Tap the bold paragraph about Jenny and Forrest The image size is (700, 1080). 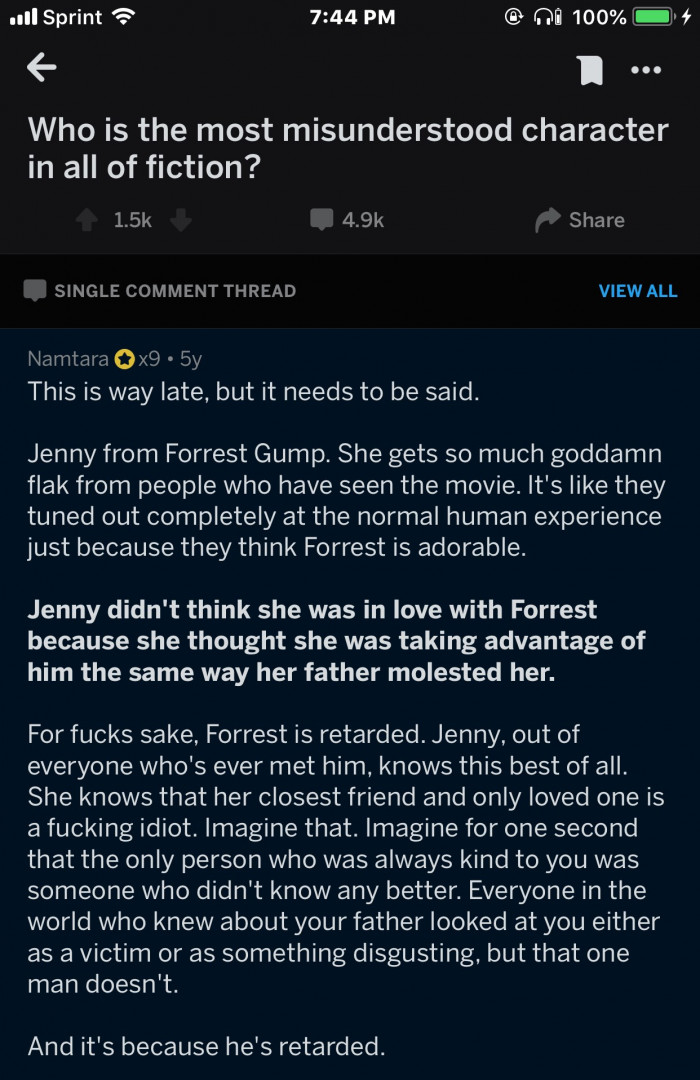336,640
